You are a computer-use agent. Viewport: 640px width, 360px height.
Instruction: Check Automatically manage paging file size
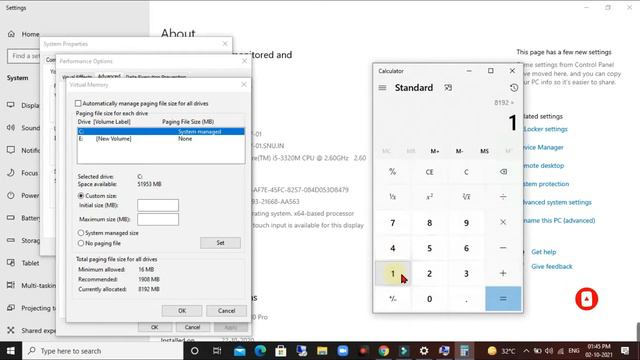(78, 103)
